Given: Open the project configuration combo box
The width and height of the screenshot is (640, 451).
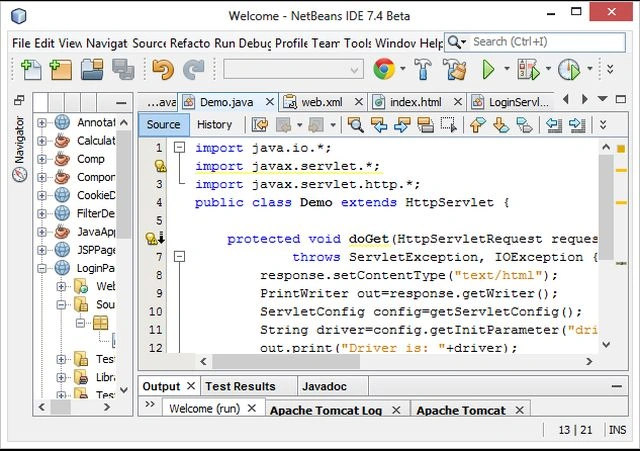Looking at the screenshot, I should click(293, 69).
